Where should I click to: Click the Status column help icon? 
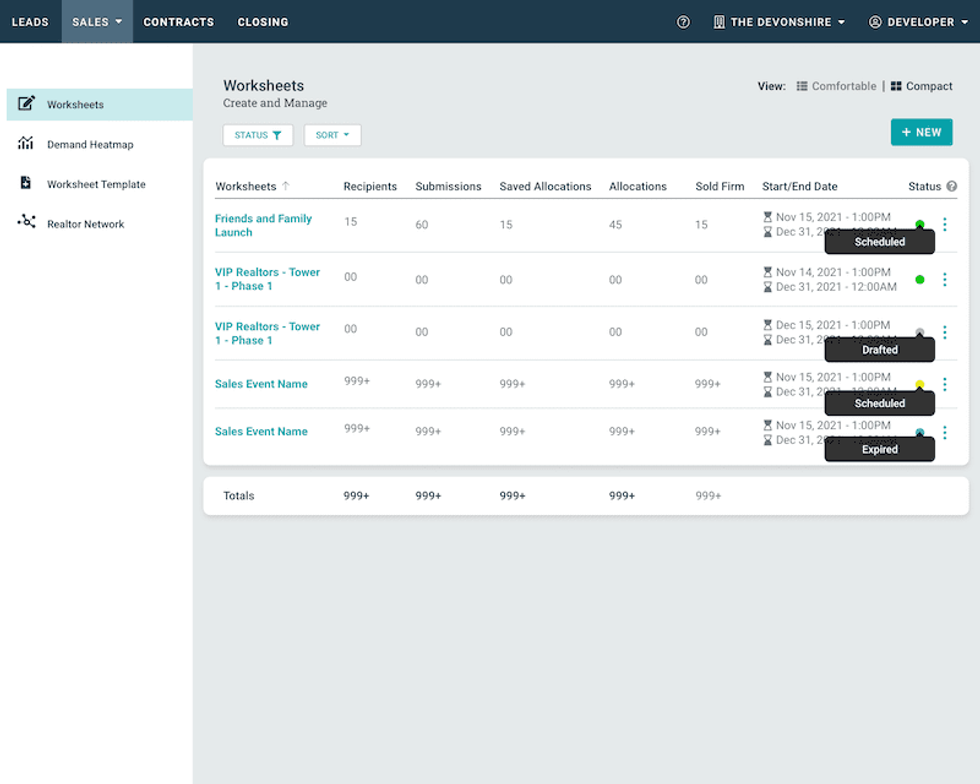[952, 186]
